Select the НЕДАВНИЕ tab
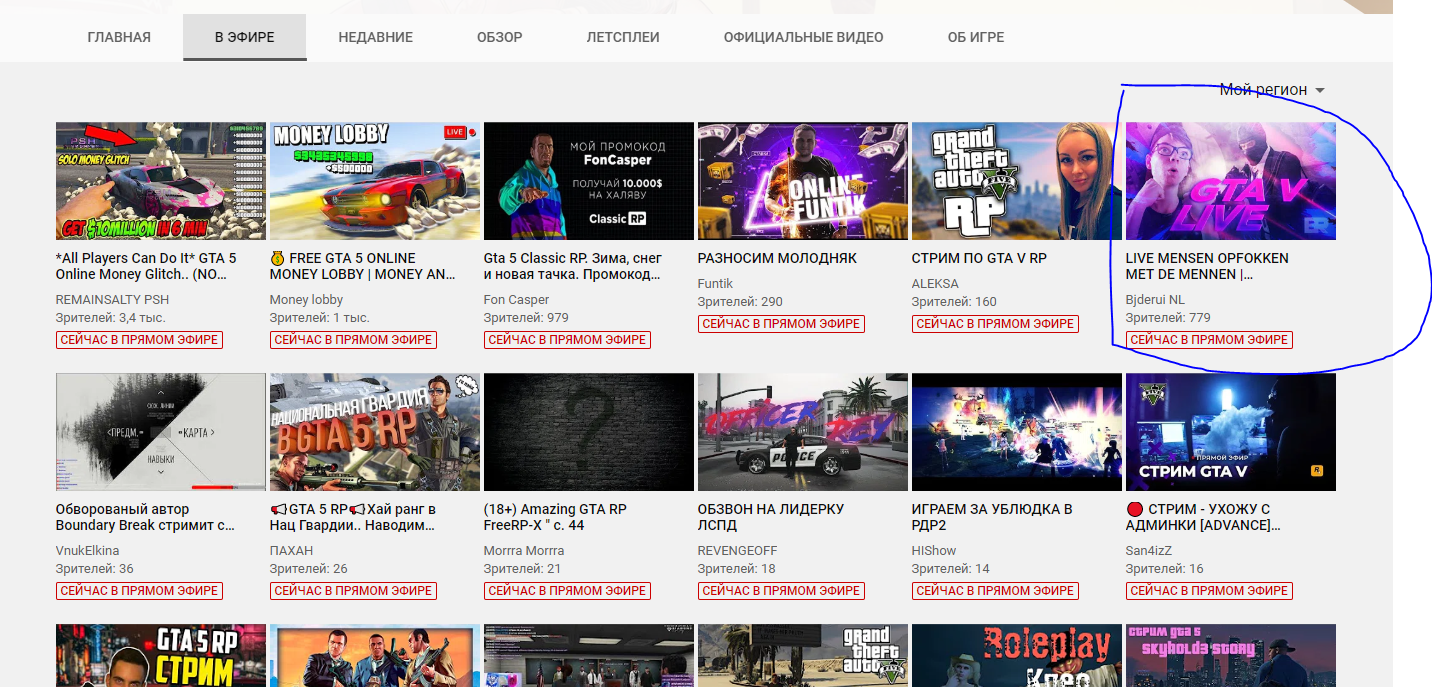This screenshot has width=1432, height=687. pyautogui.click(x=375, y=38)
